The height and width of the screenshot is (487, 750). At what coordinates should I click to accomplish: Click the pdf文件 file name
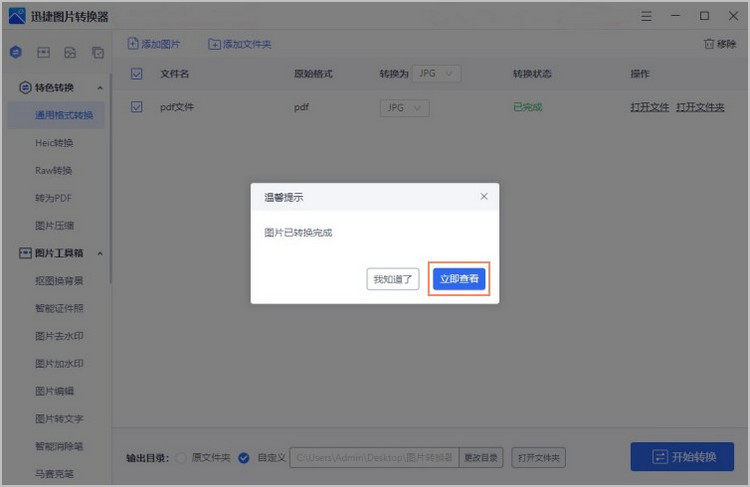177,107
